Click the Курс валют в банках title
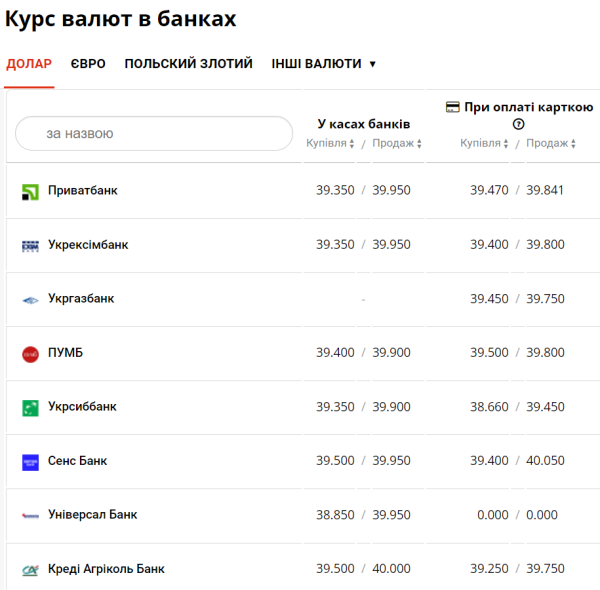This screenshot has width=600, height=590. pos(121,18)
